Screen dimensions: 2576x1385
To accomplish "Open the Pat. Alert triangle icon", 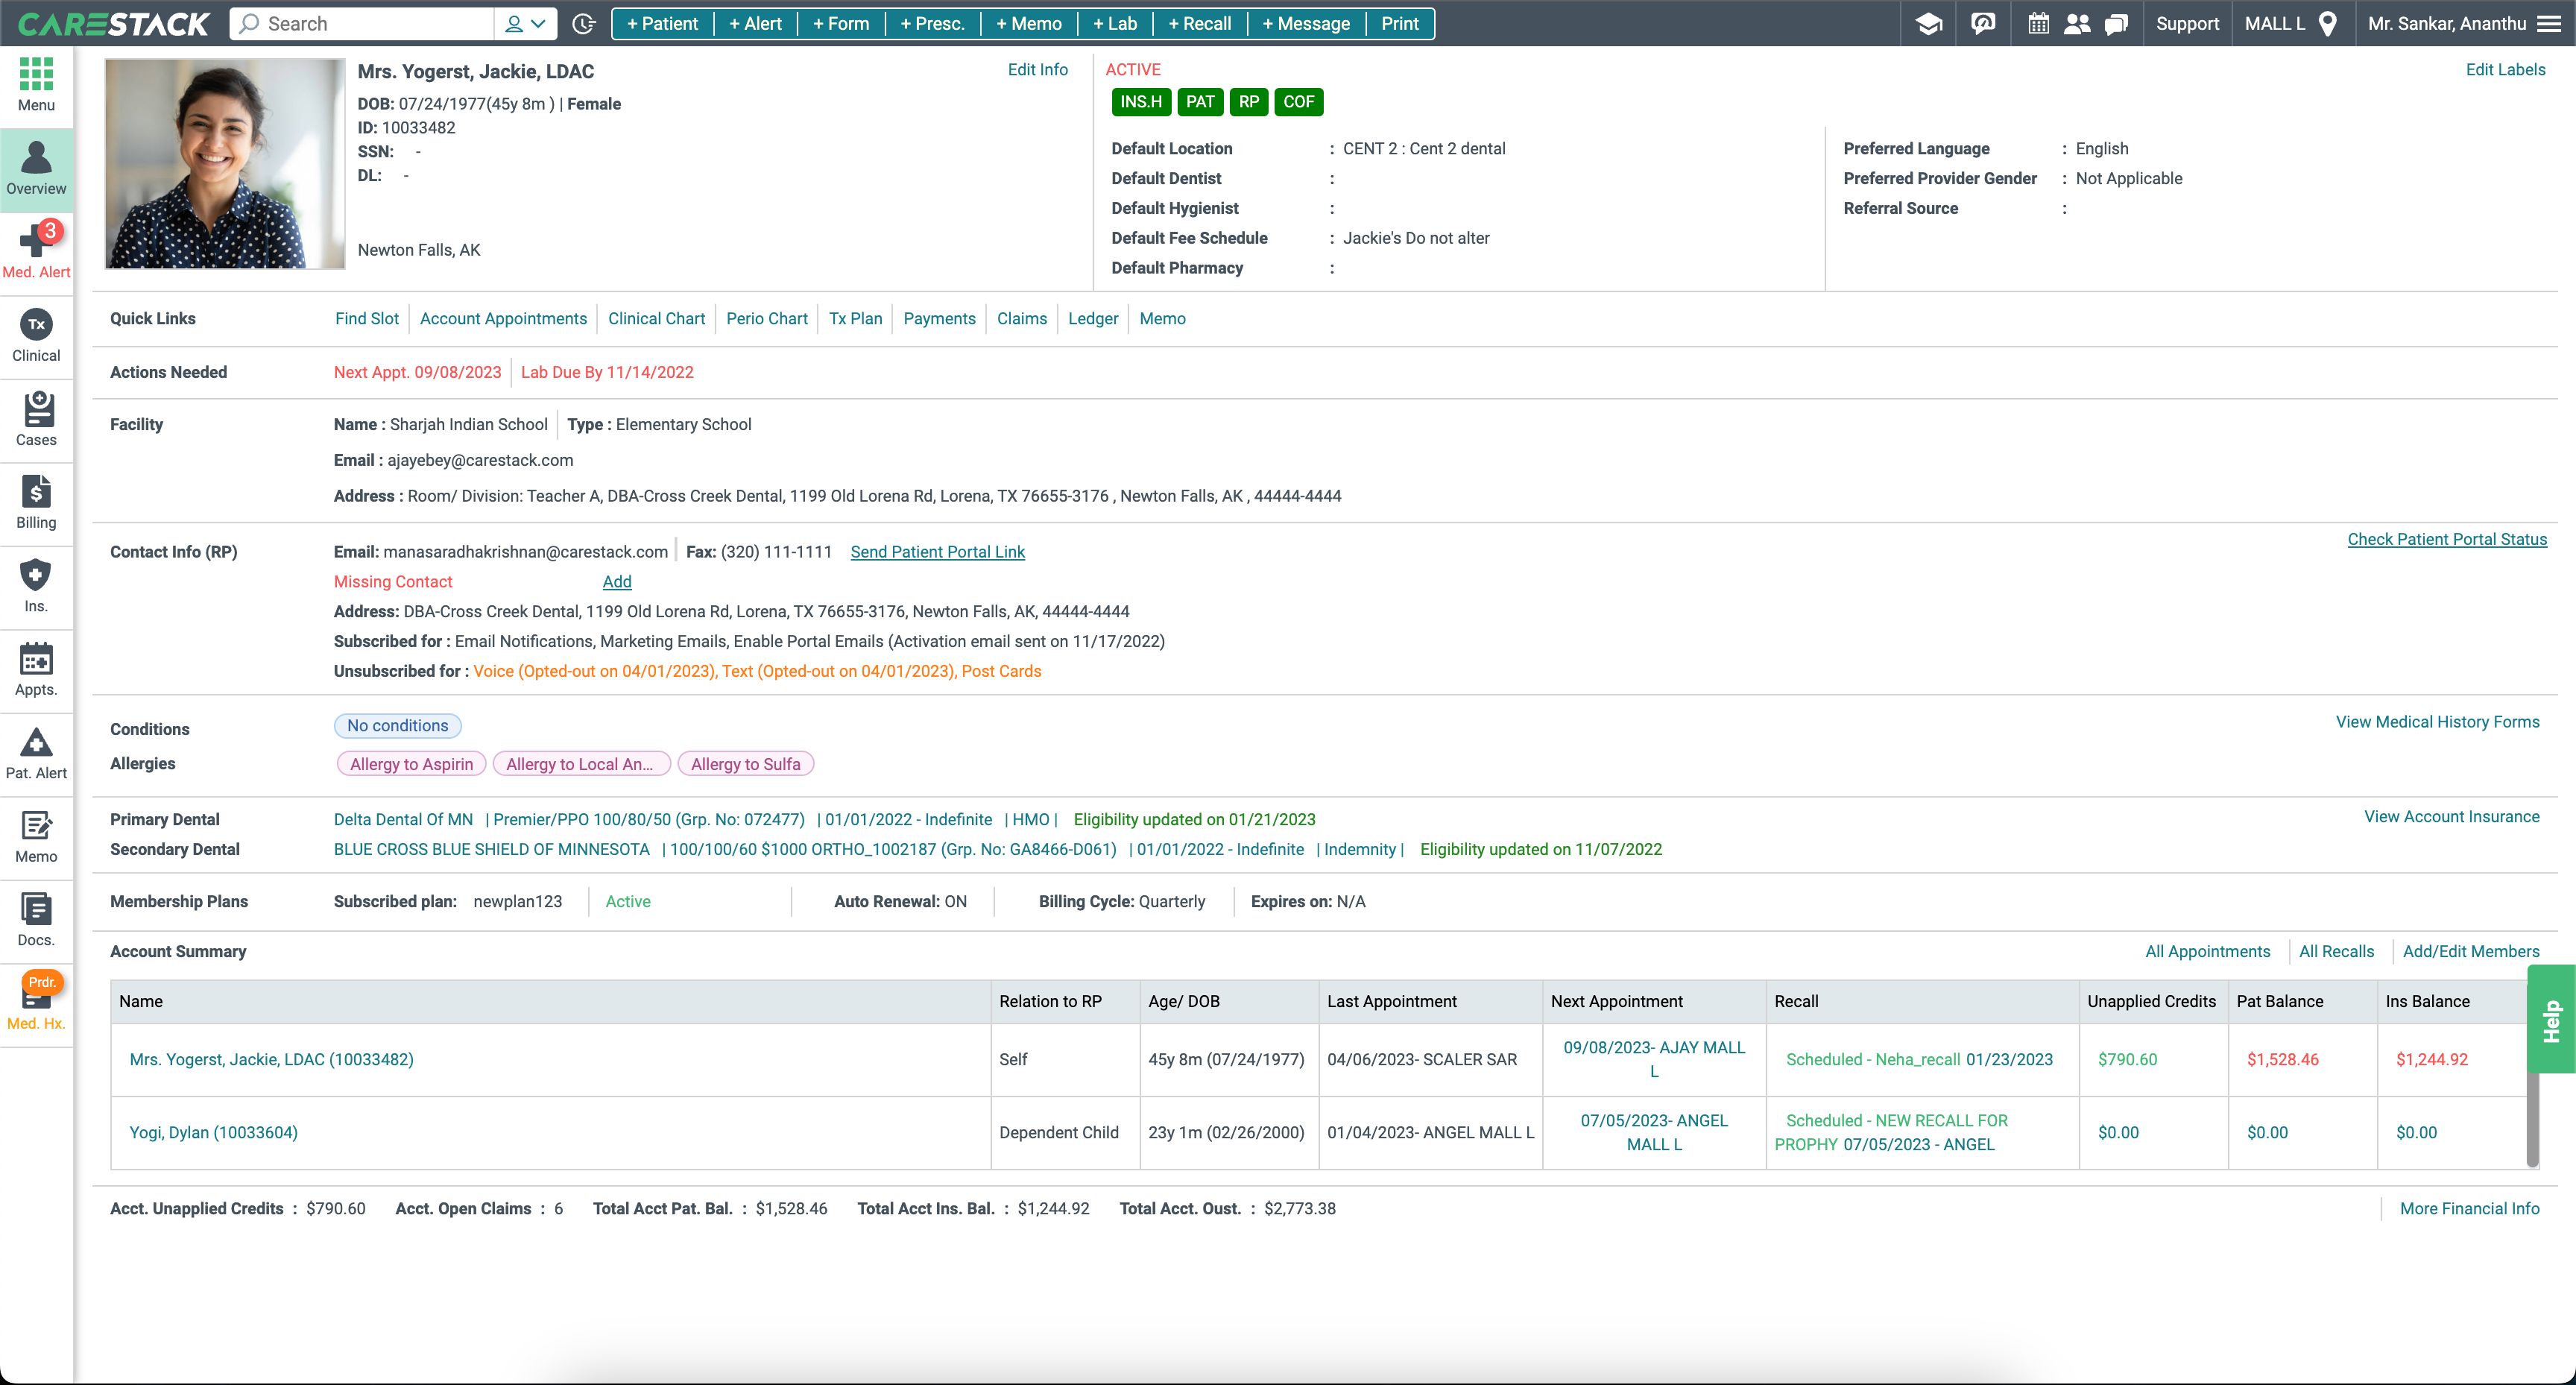I will click(36, 754).
